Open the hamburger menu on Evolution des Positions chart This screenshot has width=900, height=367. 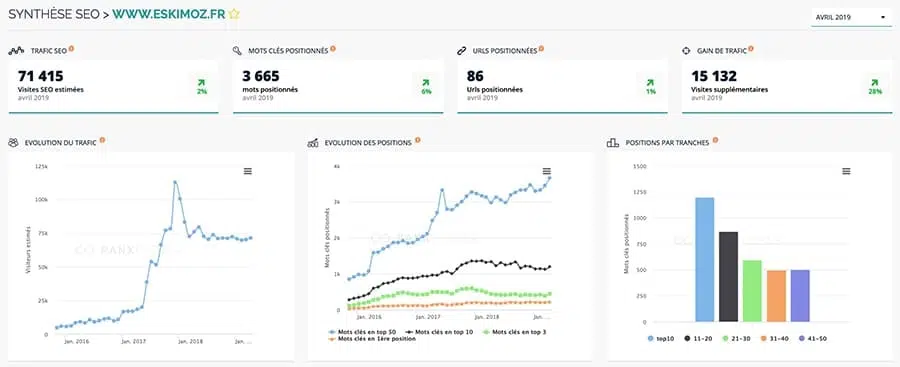pyautogui.click(x=546, y=171)
